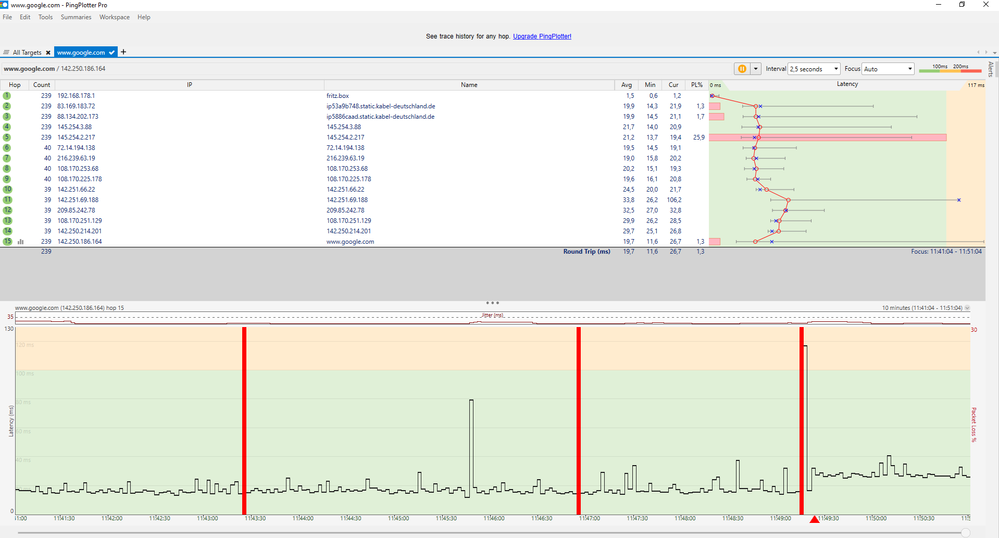Click hop 12 green circle icon
999x538 pixels.
pyautogui.click(x=7, y=210)
